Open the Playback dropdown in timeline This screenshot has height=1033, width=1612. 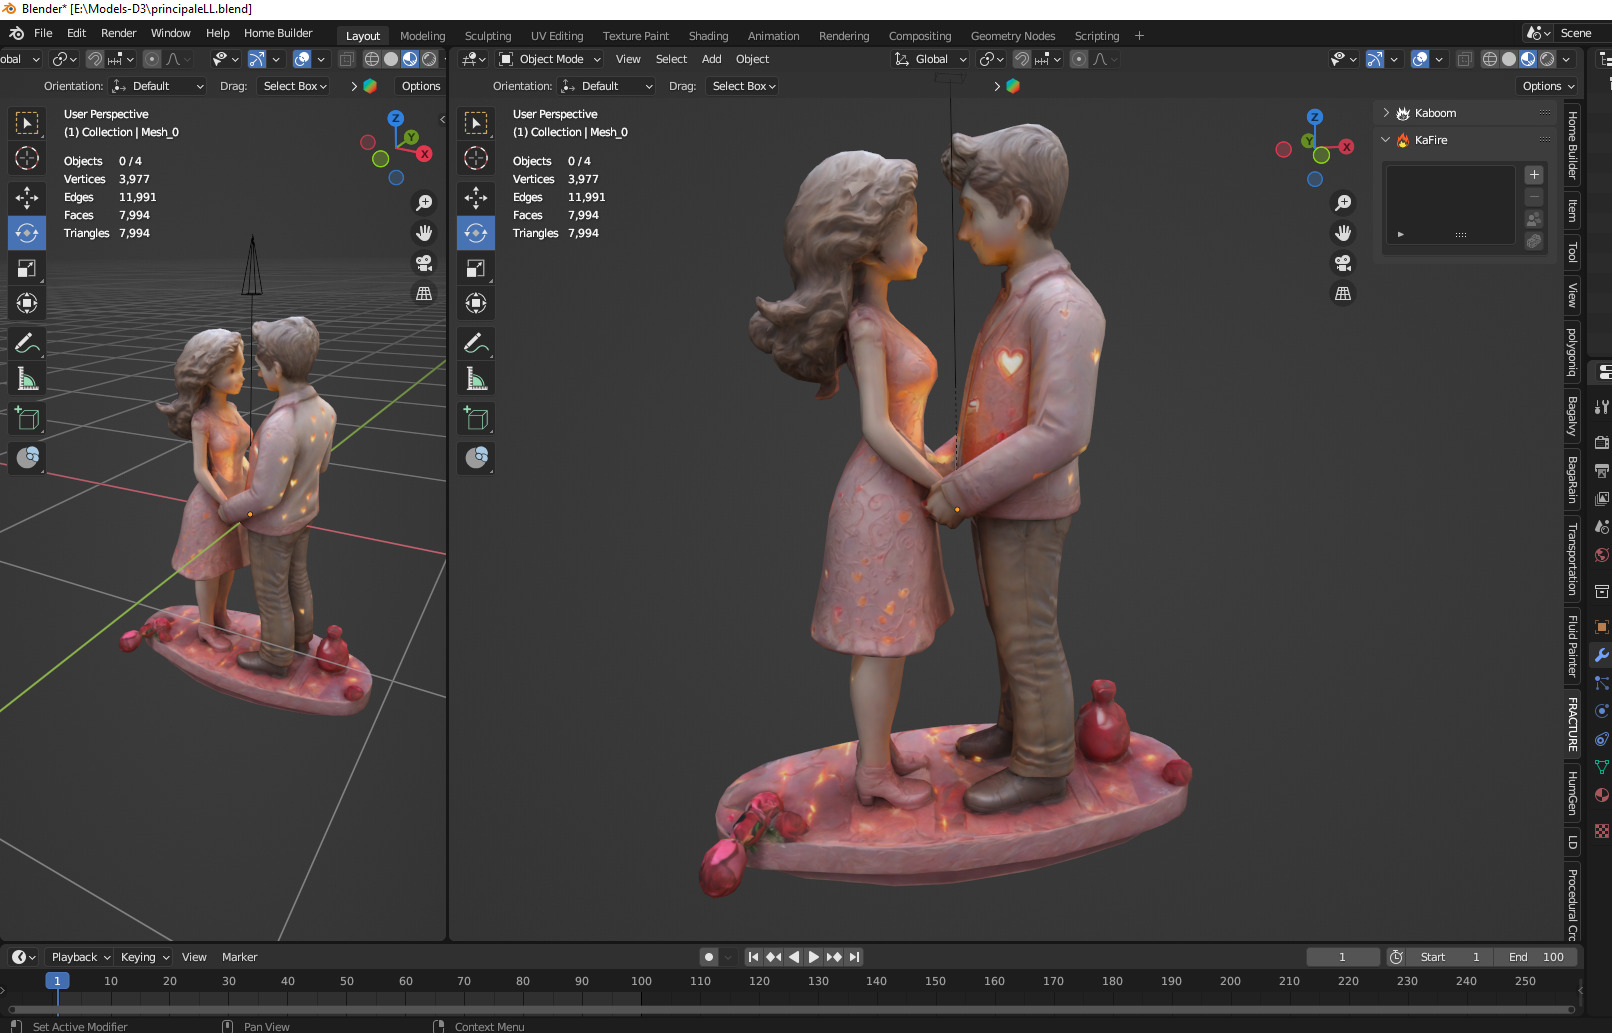coord(80,957)
